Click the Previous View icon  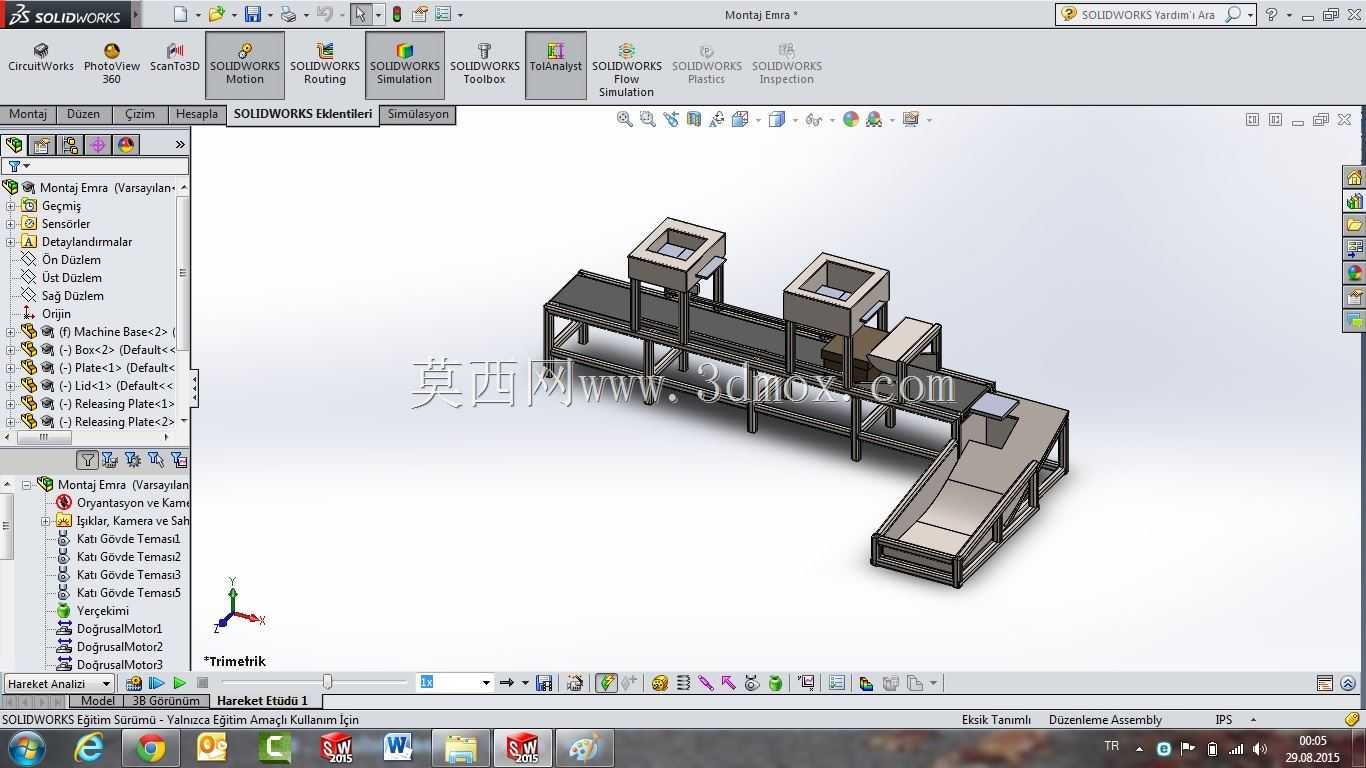coord(671,119)
